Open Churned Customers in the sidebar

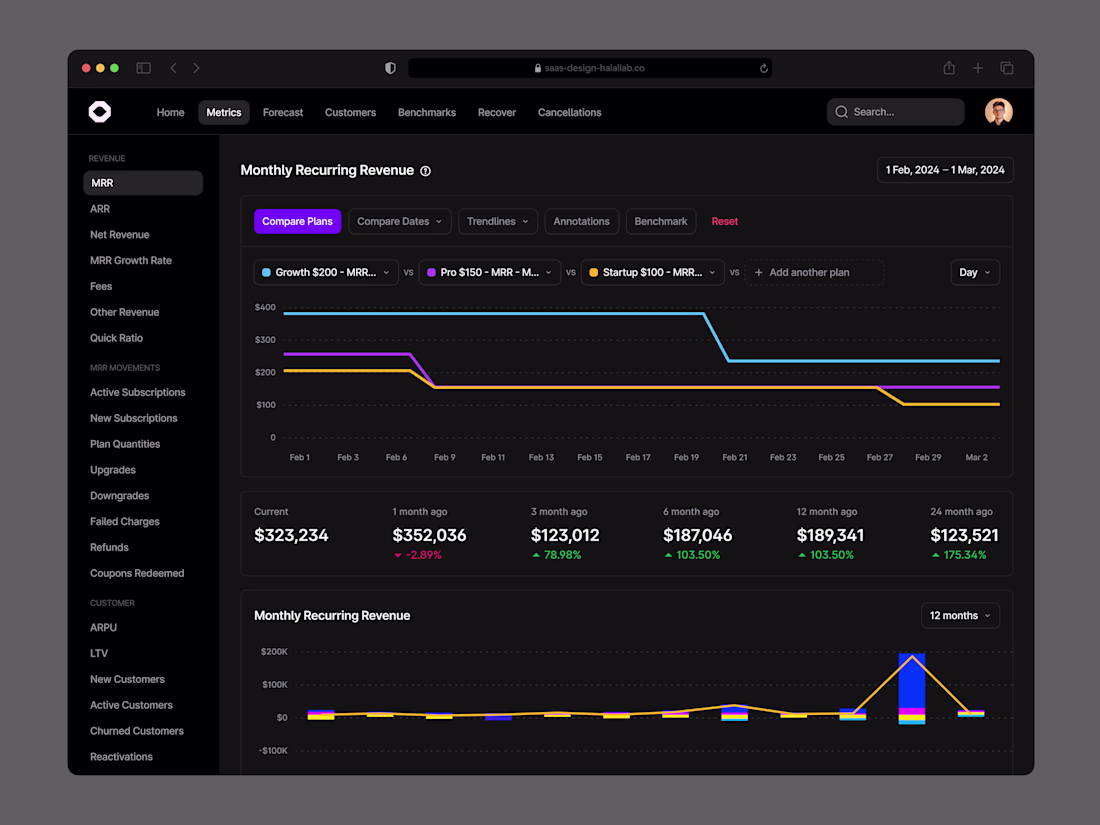tap(137, 731)
